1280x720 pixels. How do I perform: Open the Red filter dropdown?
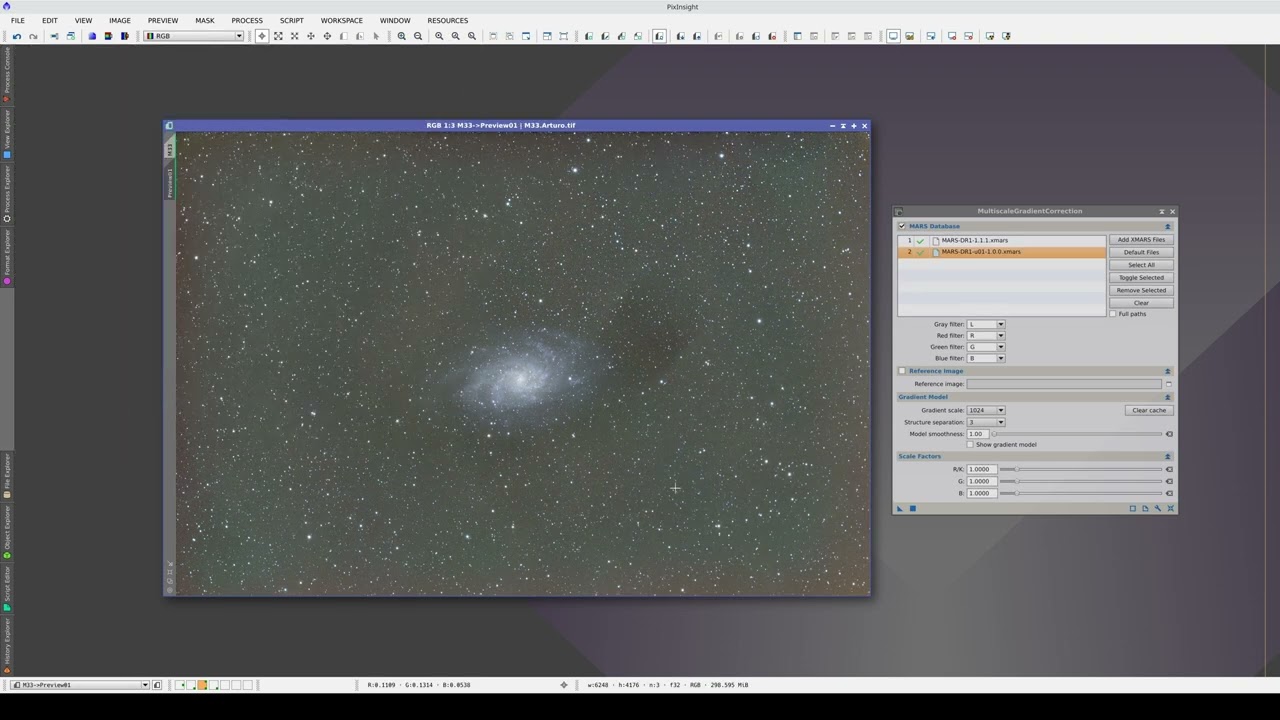[985, 336]
